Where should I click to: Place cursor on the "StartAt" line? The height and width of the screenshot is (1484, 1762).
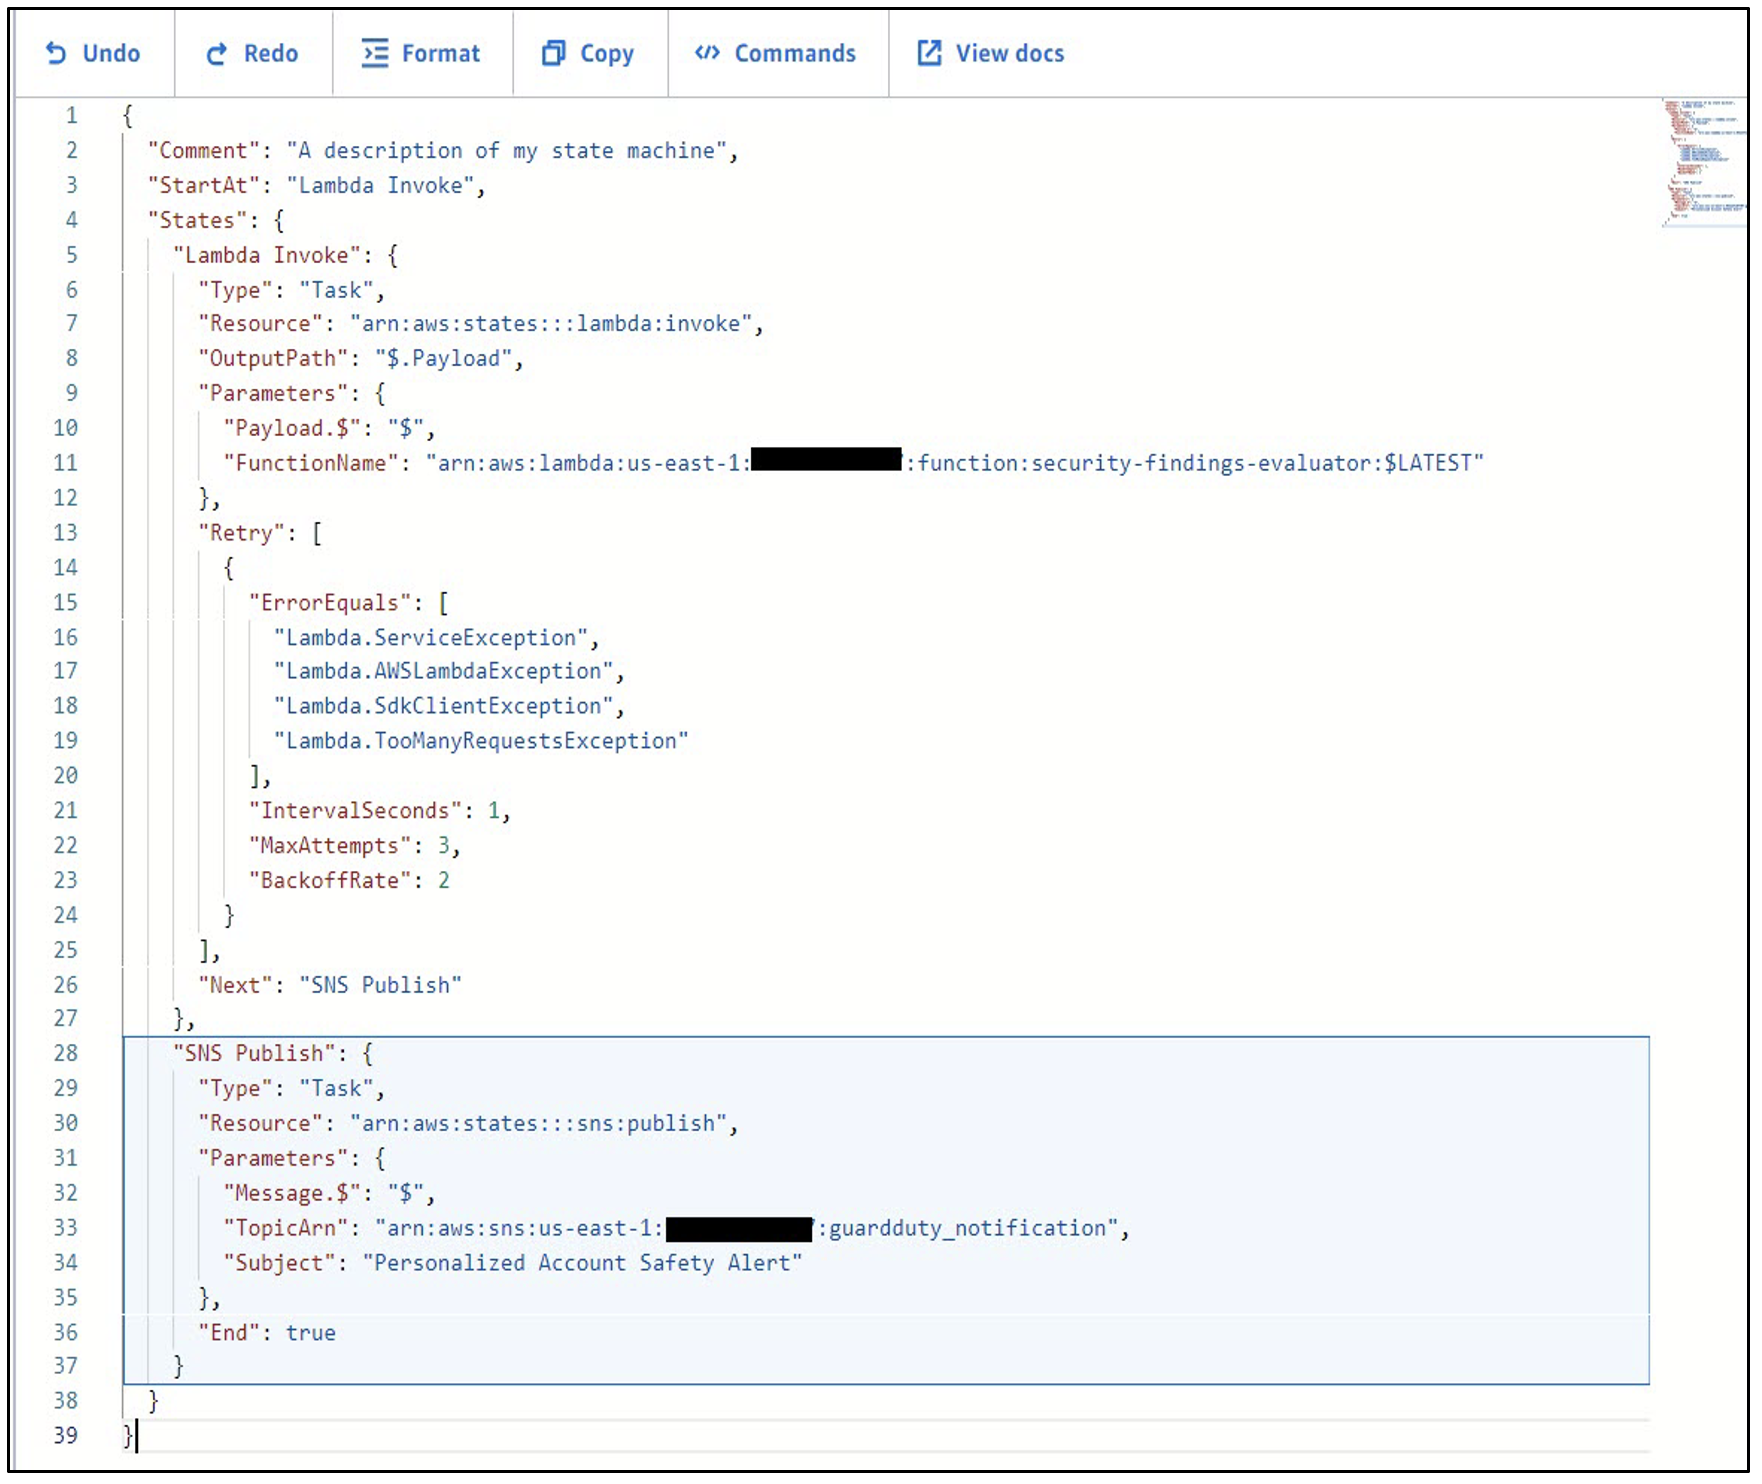tap(317, 186)
